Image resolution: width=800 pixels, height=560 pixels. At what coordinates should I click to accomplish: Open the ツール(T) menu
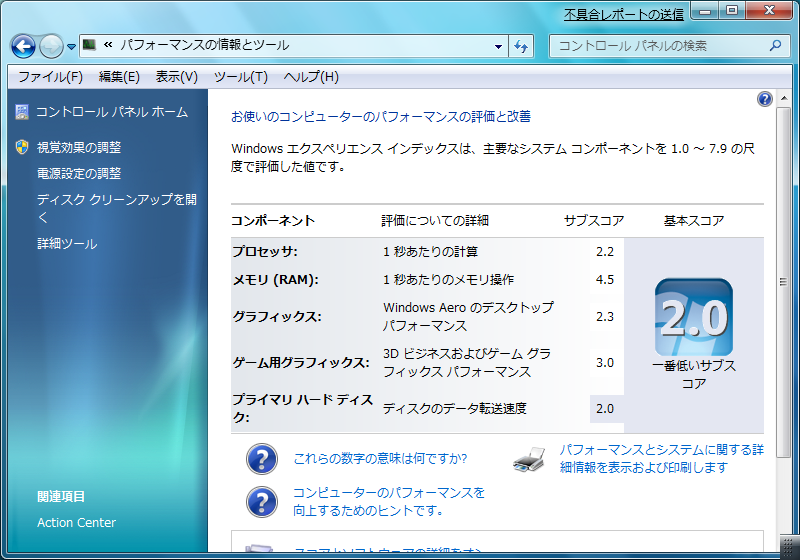click(240, 77)
